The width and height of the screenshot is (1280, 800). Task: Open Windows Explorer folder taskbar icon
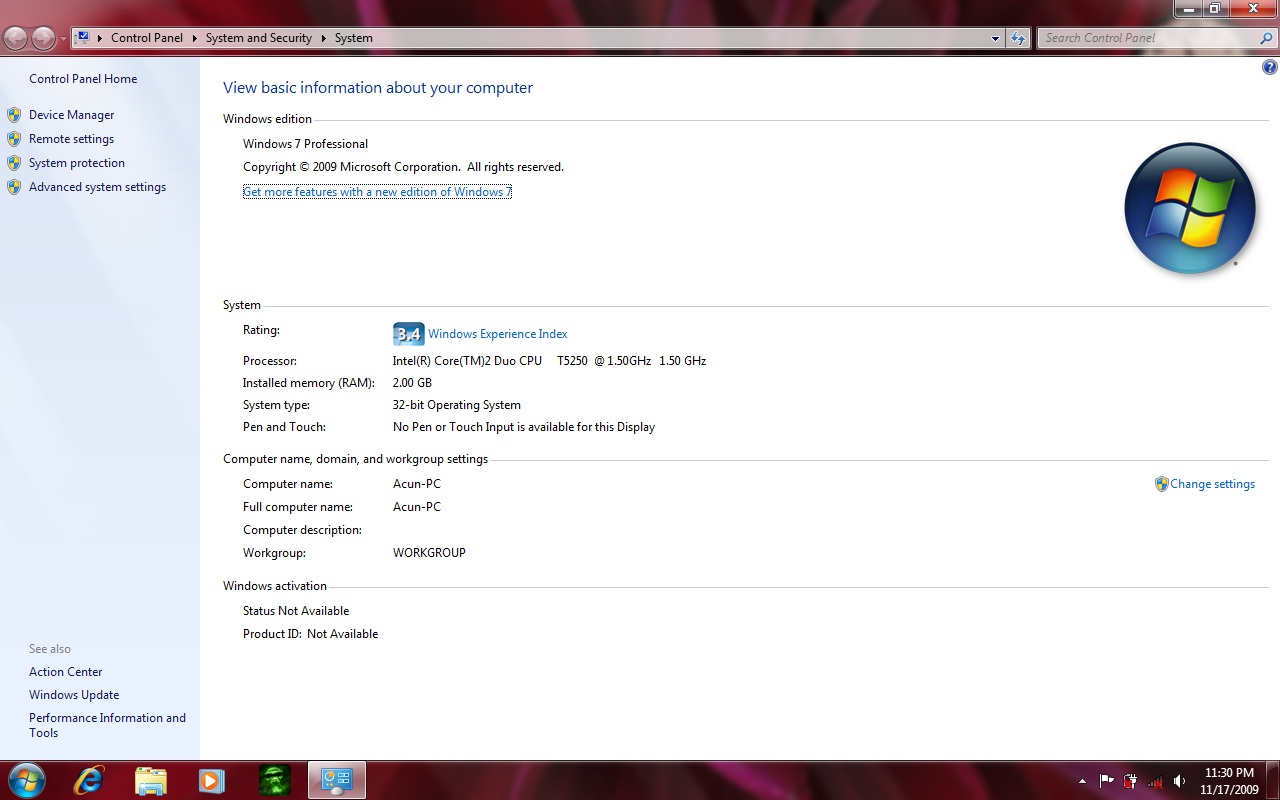(x=150, y=780)
